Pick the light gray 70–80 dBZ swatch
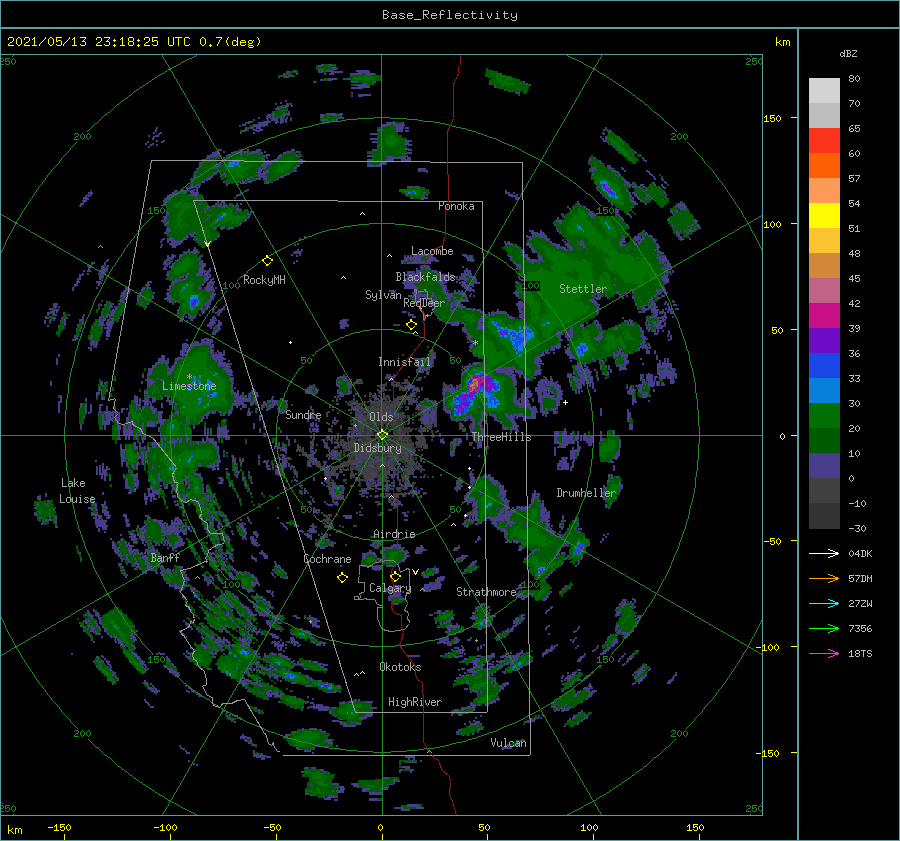Image resolution: width=900 pixels, height=841 pixels. [824, 91]
